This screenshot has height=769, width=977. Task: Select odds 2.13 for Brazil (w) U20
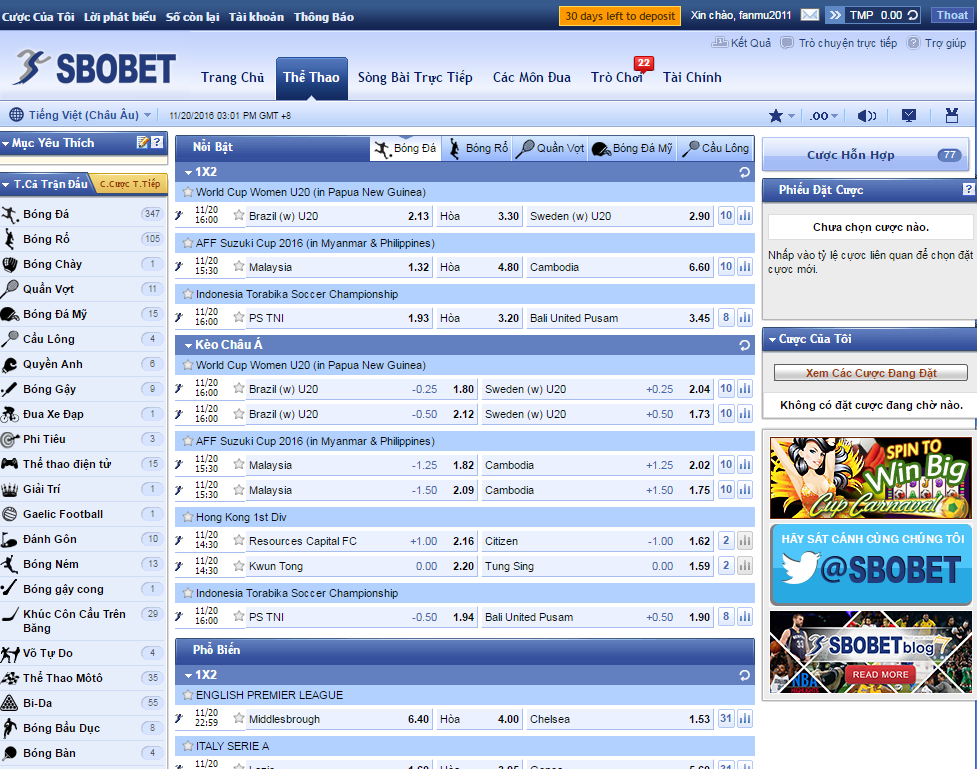[418, 216]
